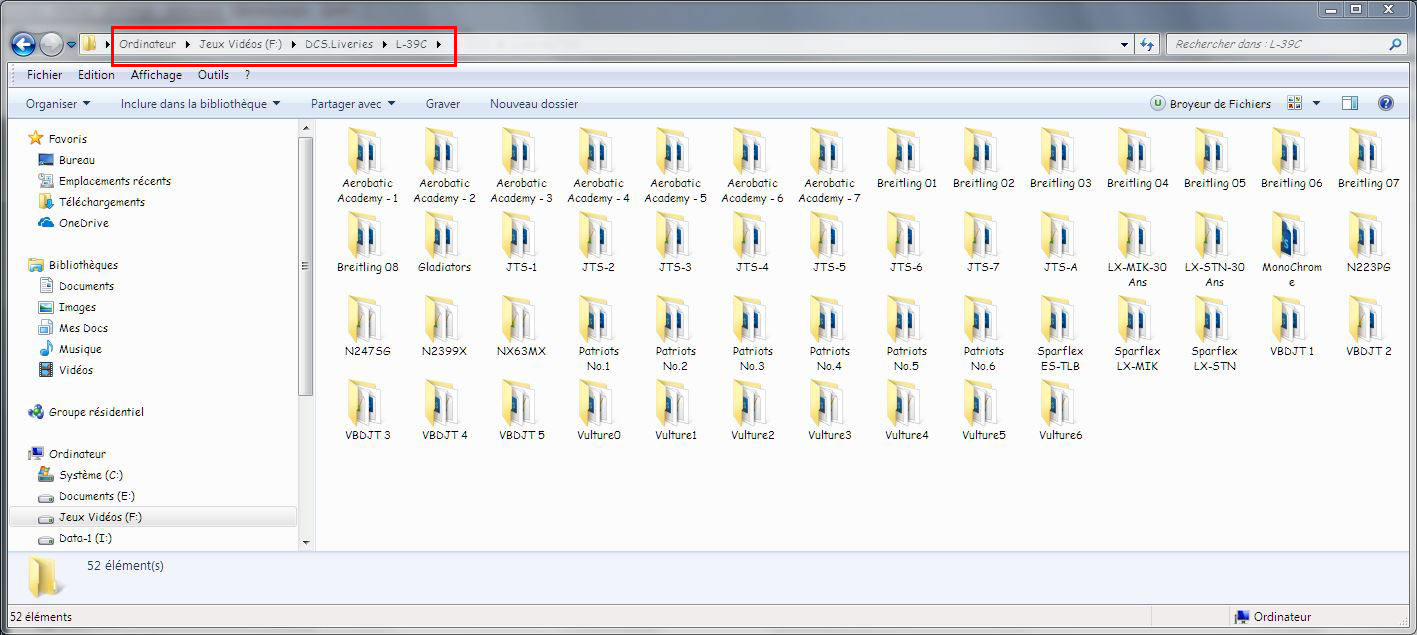Open the Help question mark icon

(1386, 103)
